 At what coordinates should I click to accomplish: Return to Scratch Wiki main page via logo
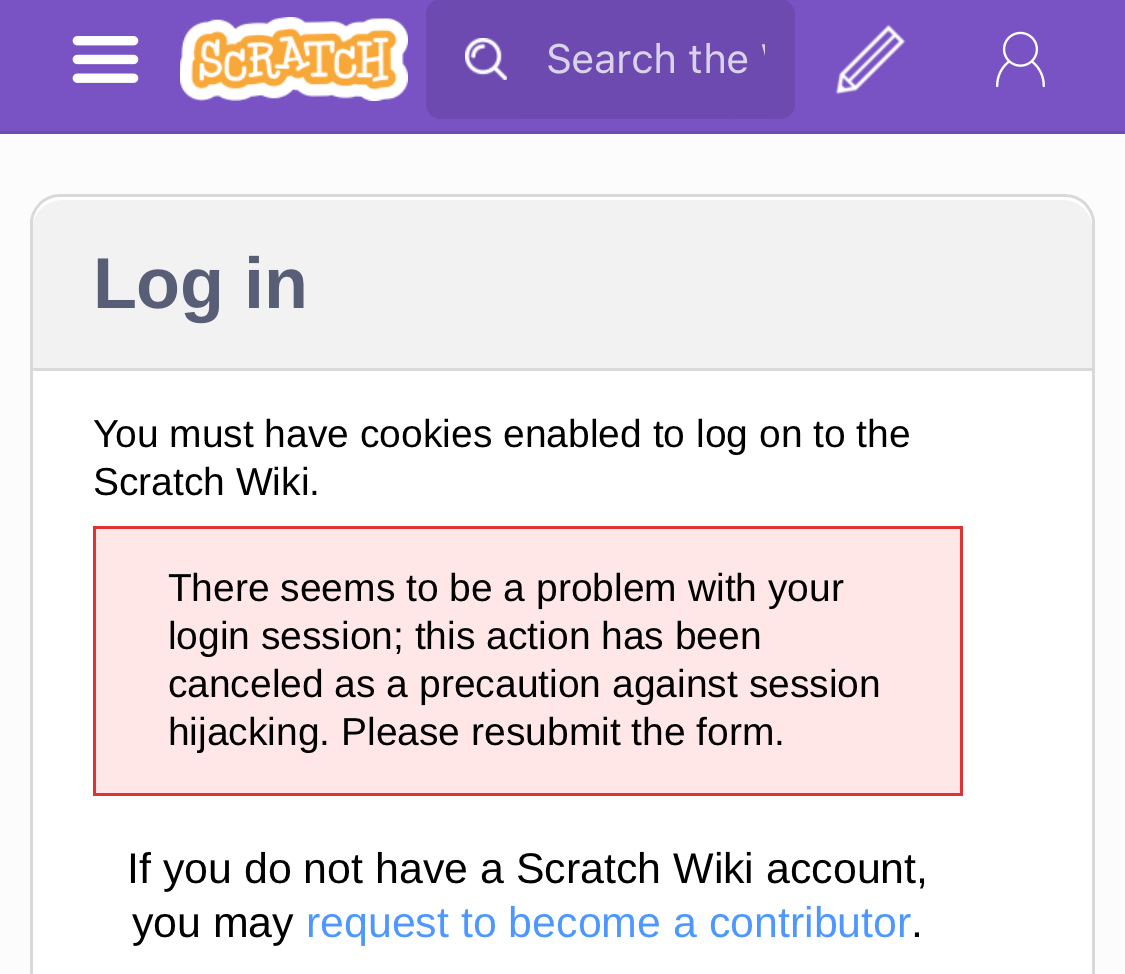(293, 59)
